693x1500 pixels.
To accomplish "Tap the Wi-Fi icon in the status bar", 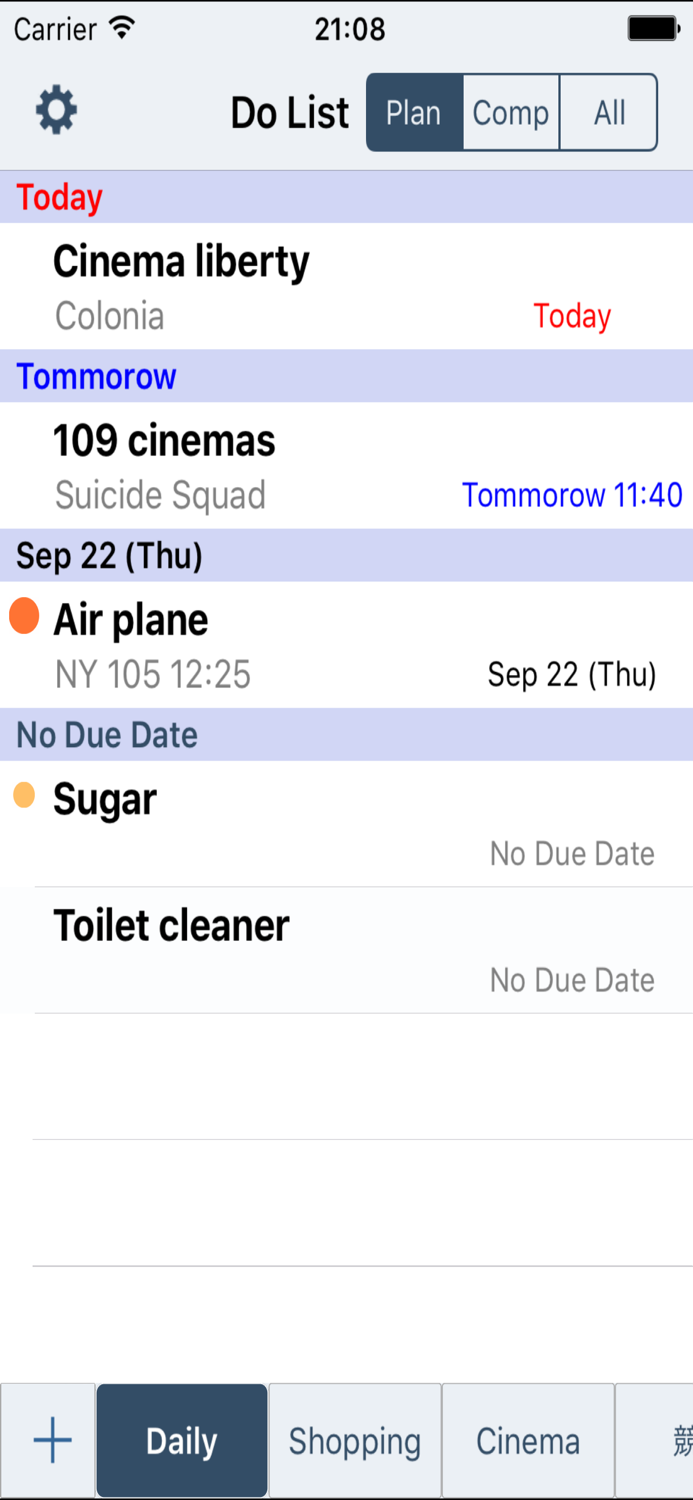I will tap(124, 29).
